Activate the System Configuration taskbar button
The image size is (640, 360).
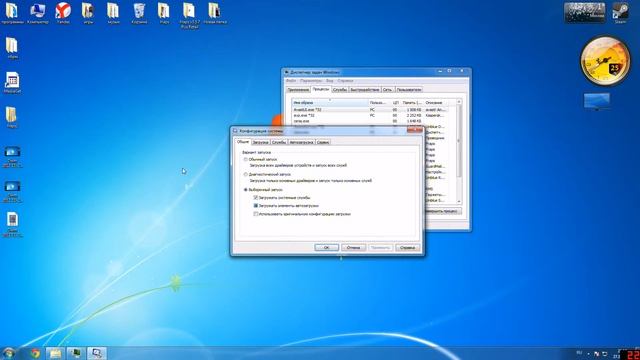pos(96,353)
